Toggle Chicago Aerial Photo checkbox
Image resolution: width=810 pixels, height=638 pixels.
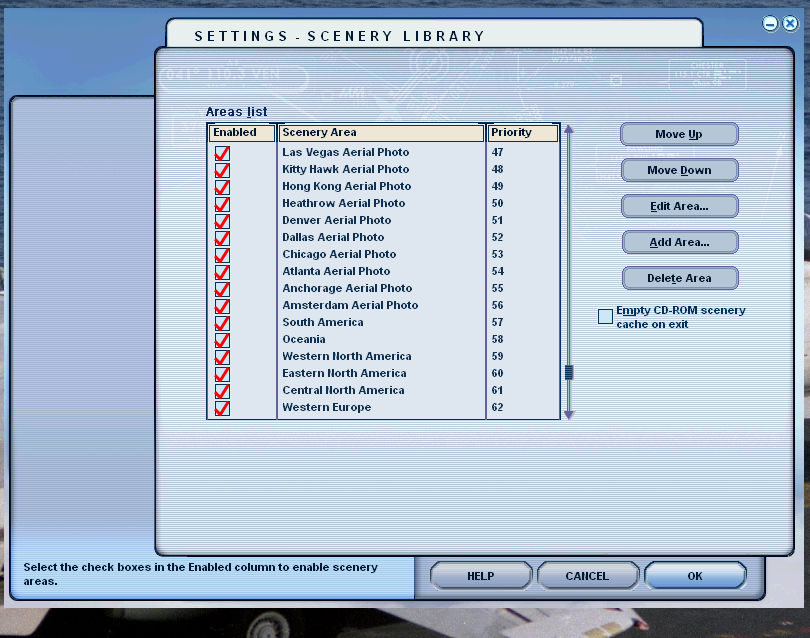(222, 255)
